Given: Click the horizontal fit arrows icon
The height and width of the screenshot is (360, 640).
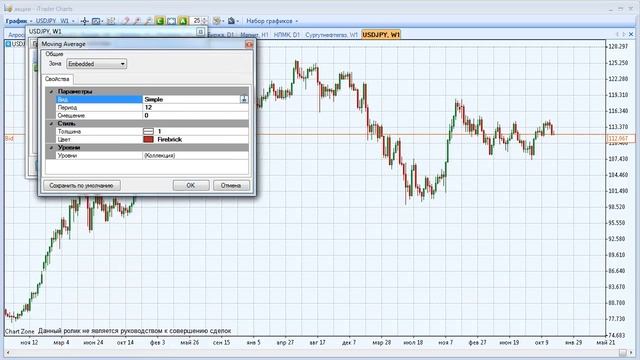Looking at the screenshot, I should [171, 21].
